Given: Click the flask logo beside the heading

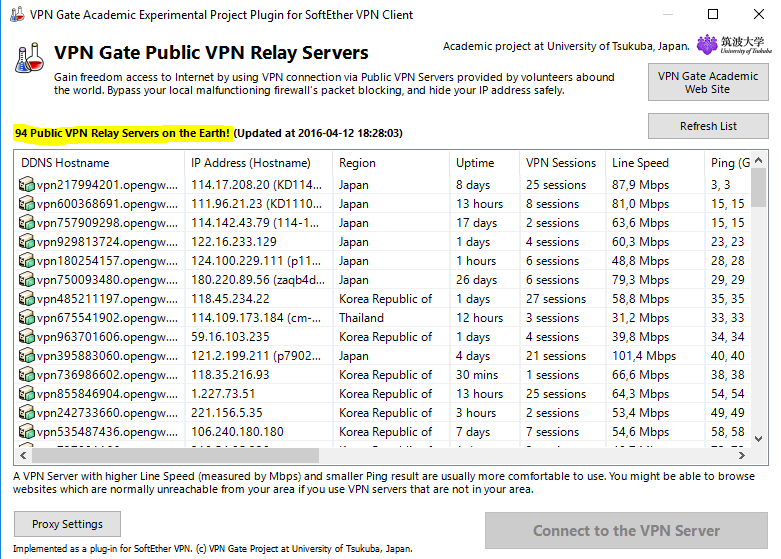Looking at the screenshot, I should pyautogui.click(x=29, y=58).
